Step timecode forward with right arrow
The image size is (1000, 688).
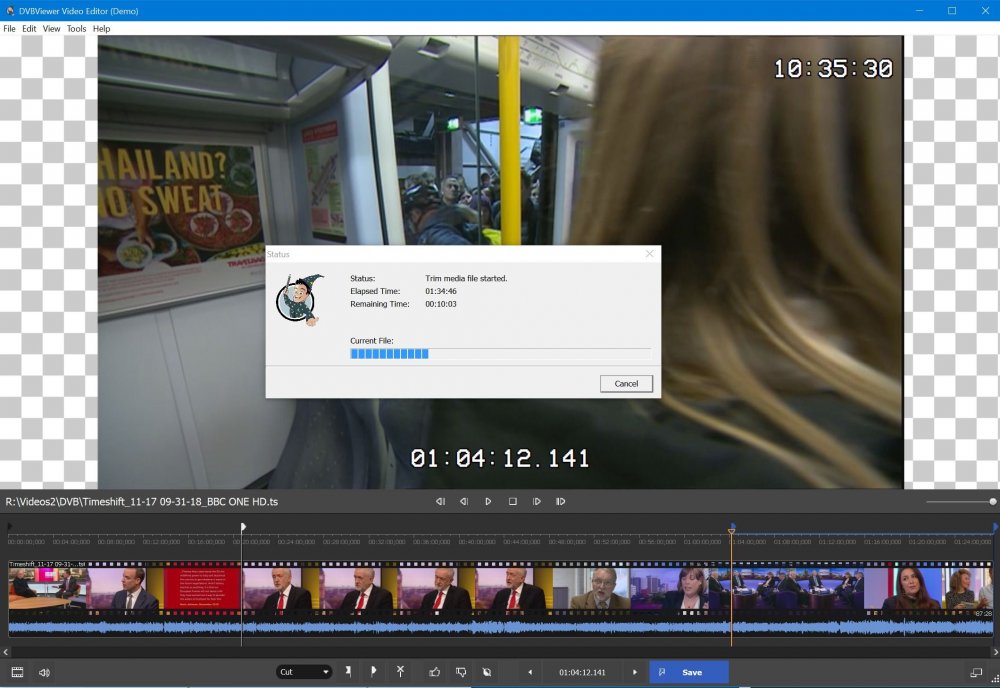click(x=635, y=672)
